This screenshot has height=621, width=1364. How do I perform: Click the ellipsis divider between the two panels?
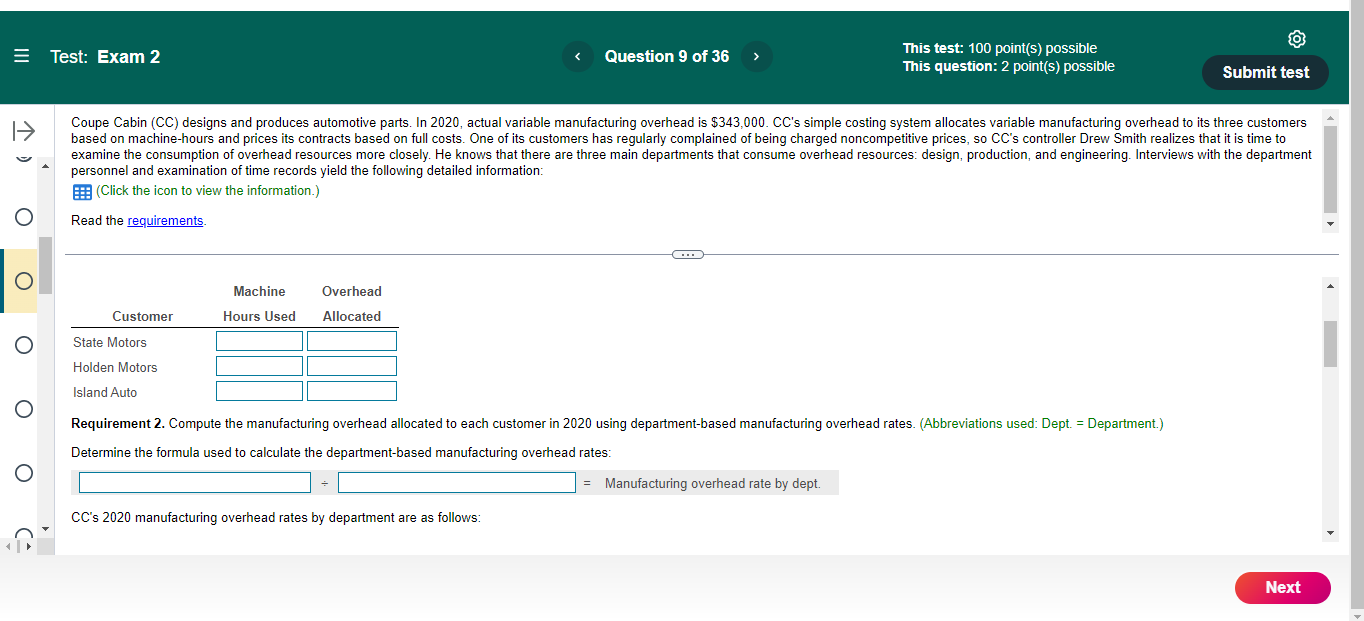(687, 254)
